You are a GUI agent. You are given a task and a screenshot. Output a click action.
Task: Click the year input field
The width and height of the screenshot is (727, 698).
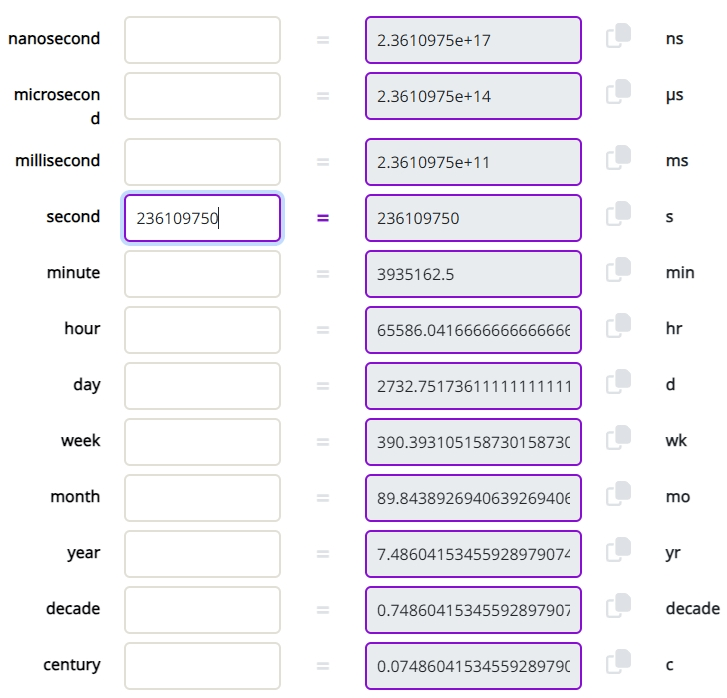click(x=202, y=554)
